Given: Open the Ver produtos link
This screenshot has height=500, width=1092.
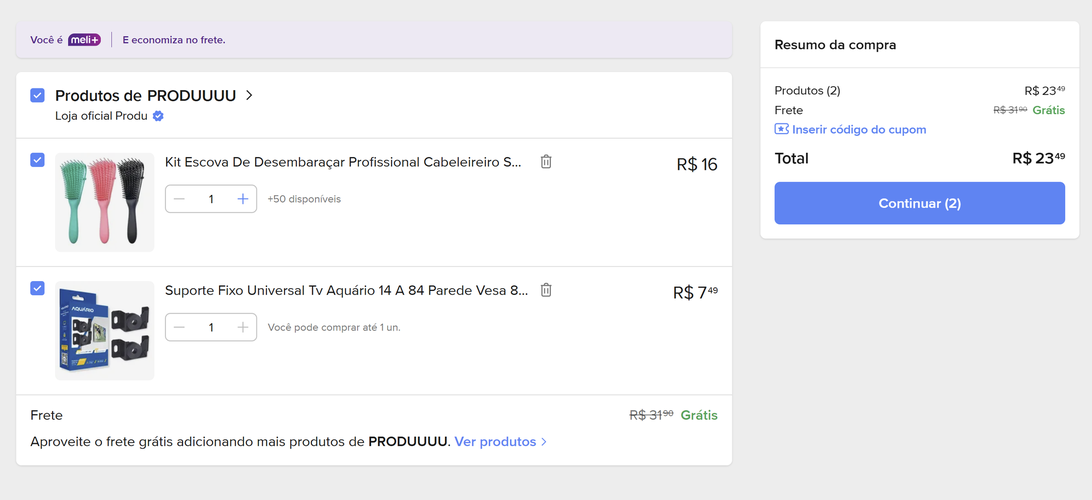Looking at the screenshot, I should click(500, 442).
